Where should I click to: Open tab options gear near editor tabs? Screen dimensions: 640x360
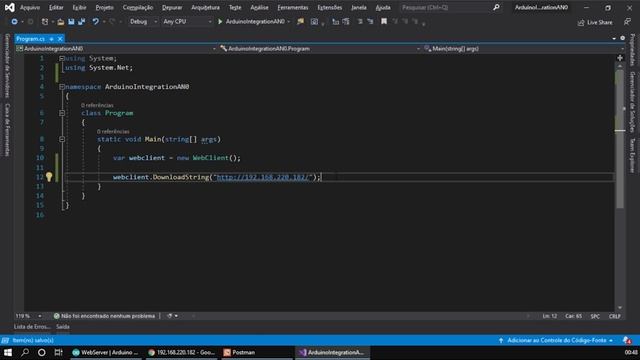point(622,38)
